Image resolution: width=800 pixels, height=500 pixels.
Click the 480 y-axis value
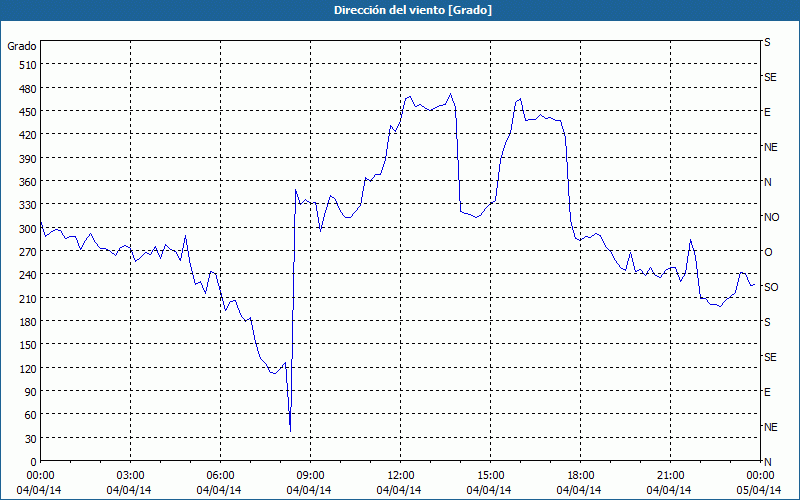[28, 88]
